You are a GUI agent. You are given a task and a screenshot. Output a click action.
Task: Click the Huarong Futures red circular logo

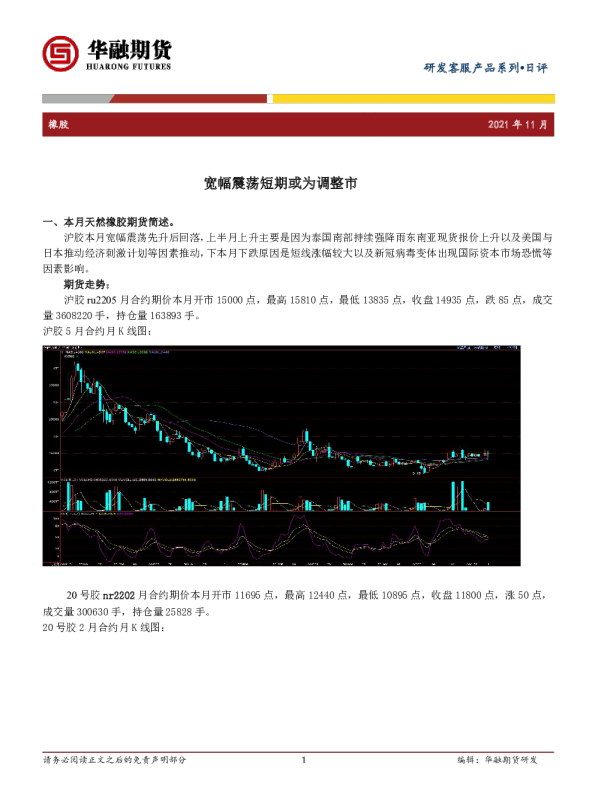pos(60,54)
